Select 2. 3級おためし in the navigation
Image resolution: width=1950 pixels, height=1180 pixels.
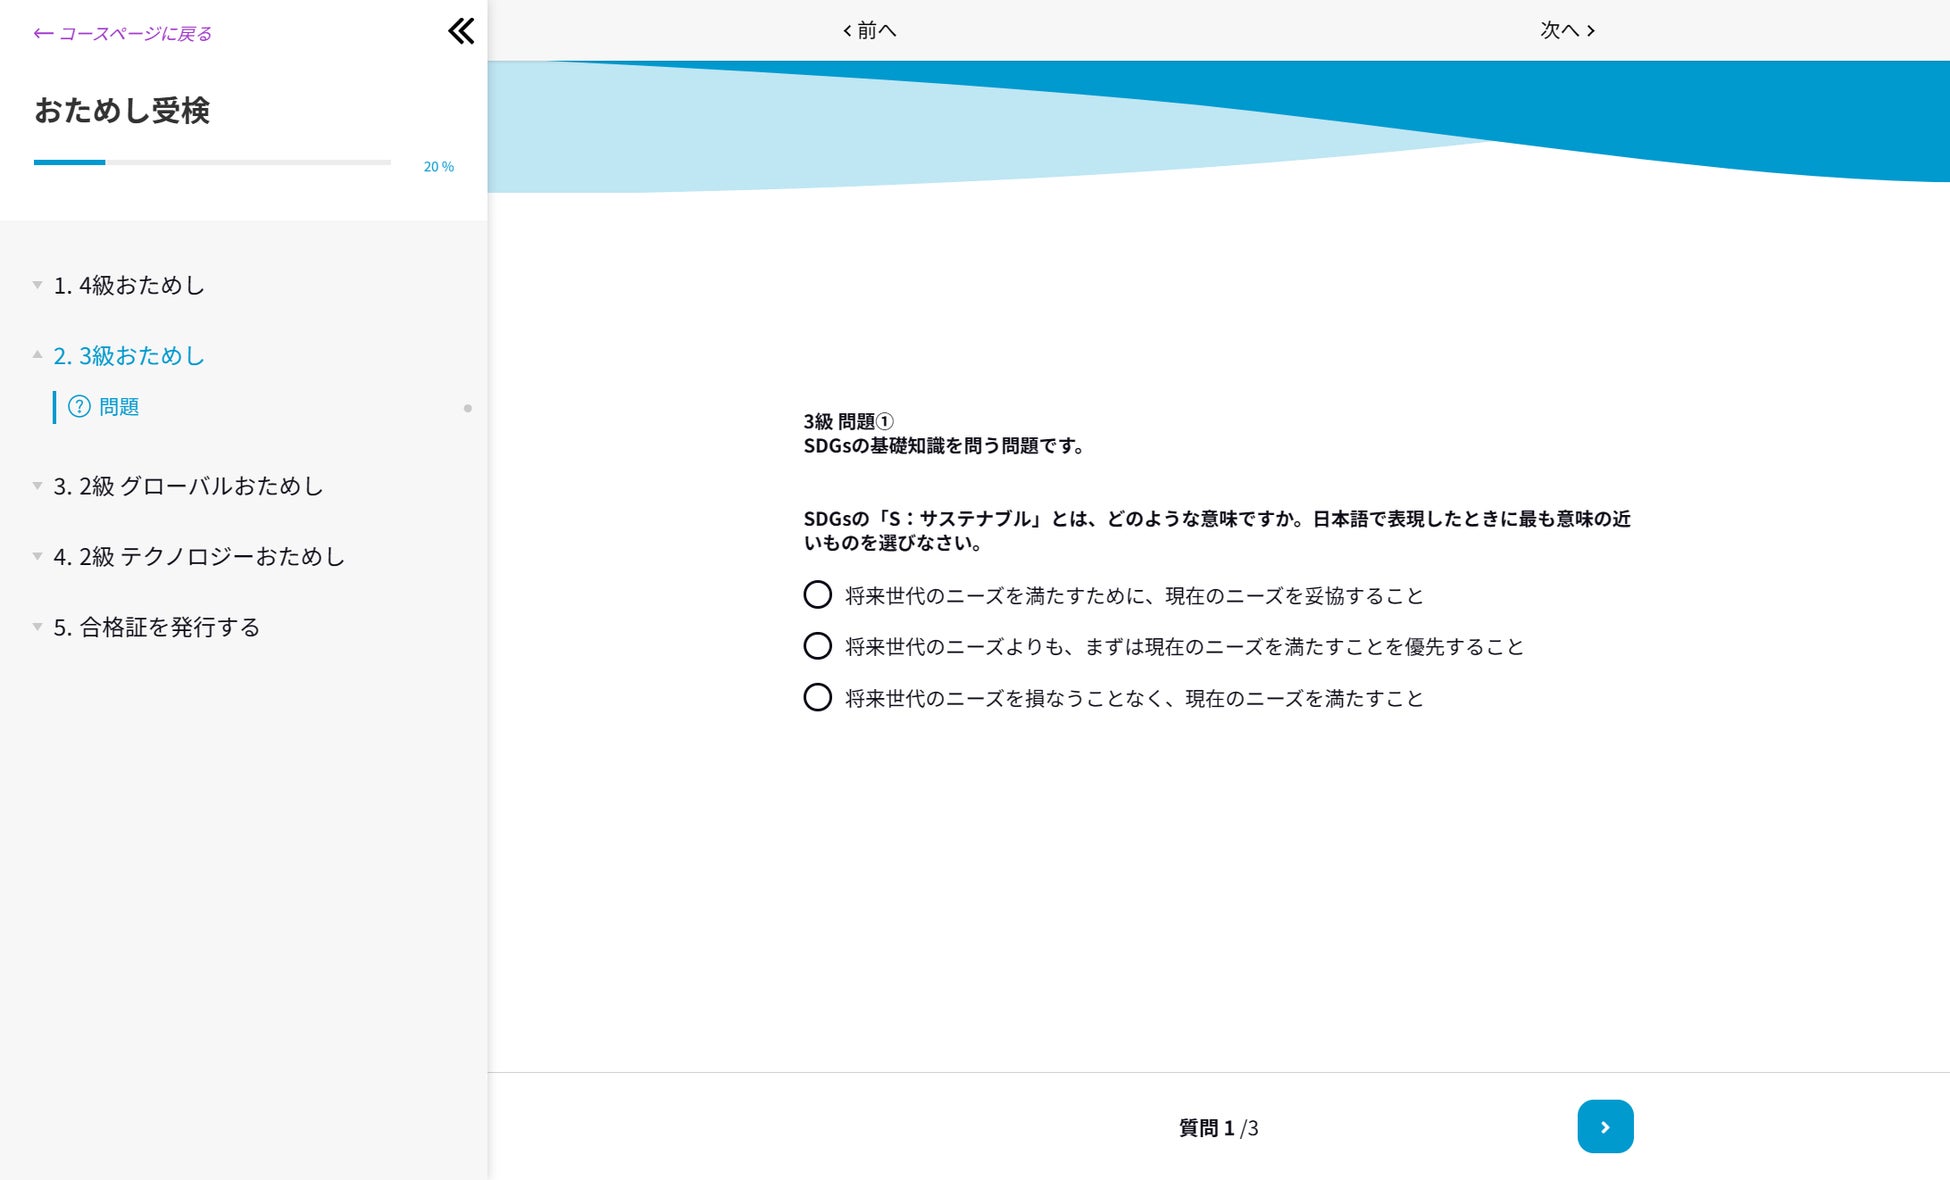129,355
